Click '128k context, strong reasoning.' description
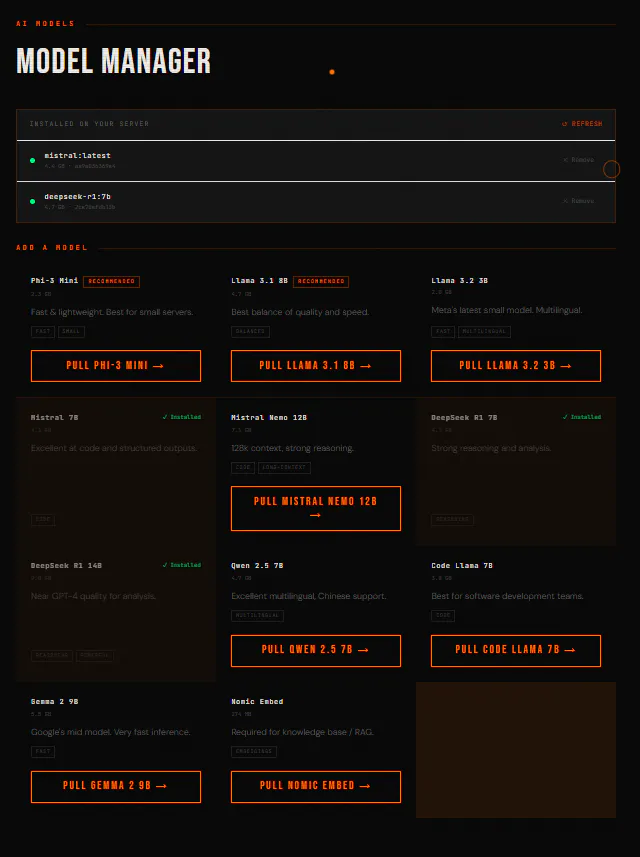 click(x=292, y=448)
